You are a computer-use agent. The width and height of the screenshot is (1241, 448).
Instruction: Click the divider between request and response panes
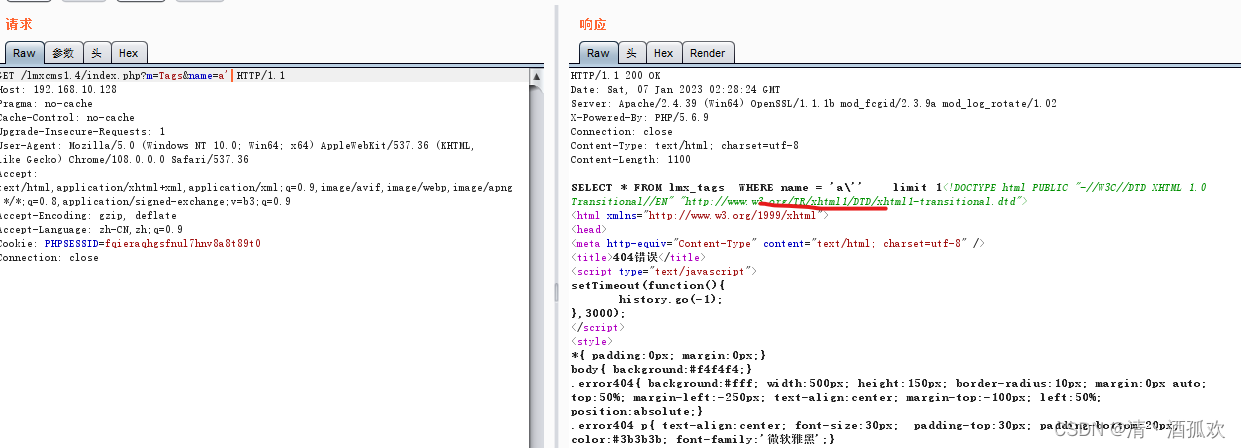pos(556,290)
